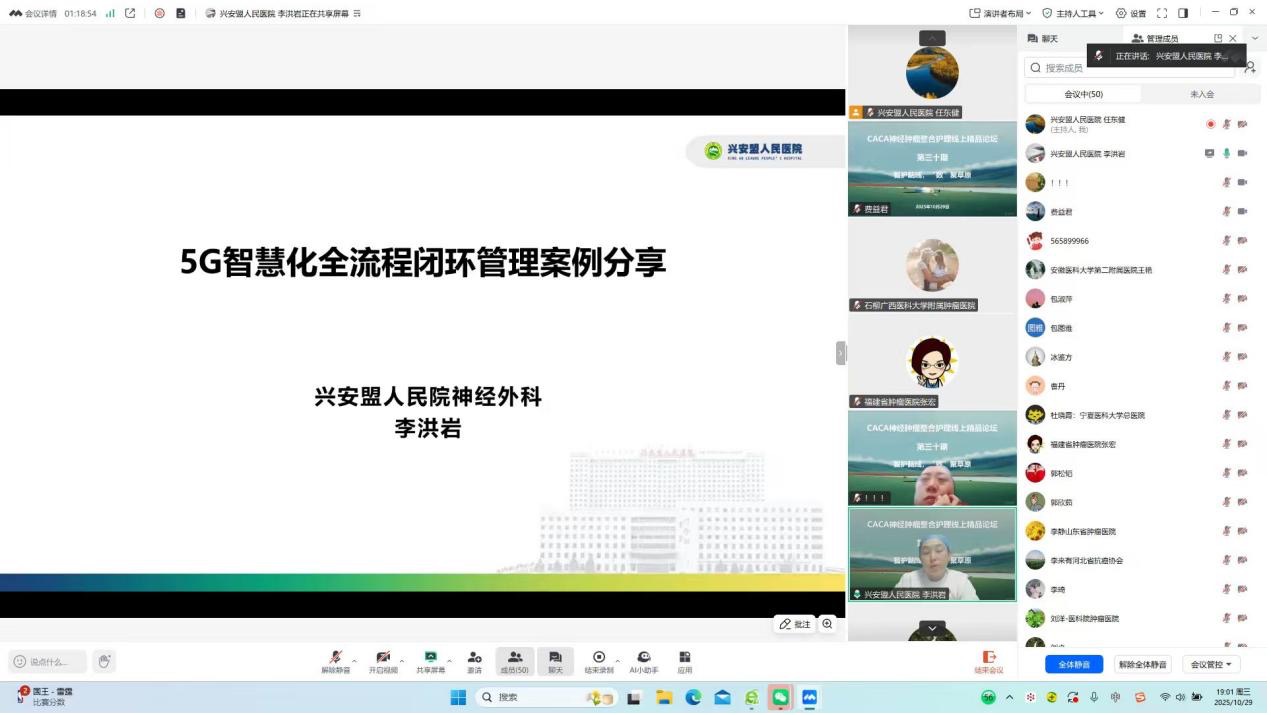Switch to the 聊天 chat panel tab
This screenshot has height=715, width=1271.
point(1043,39)
